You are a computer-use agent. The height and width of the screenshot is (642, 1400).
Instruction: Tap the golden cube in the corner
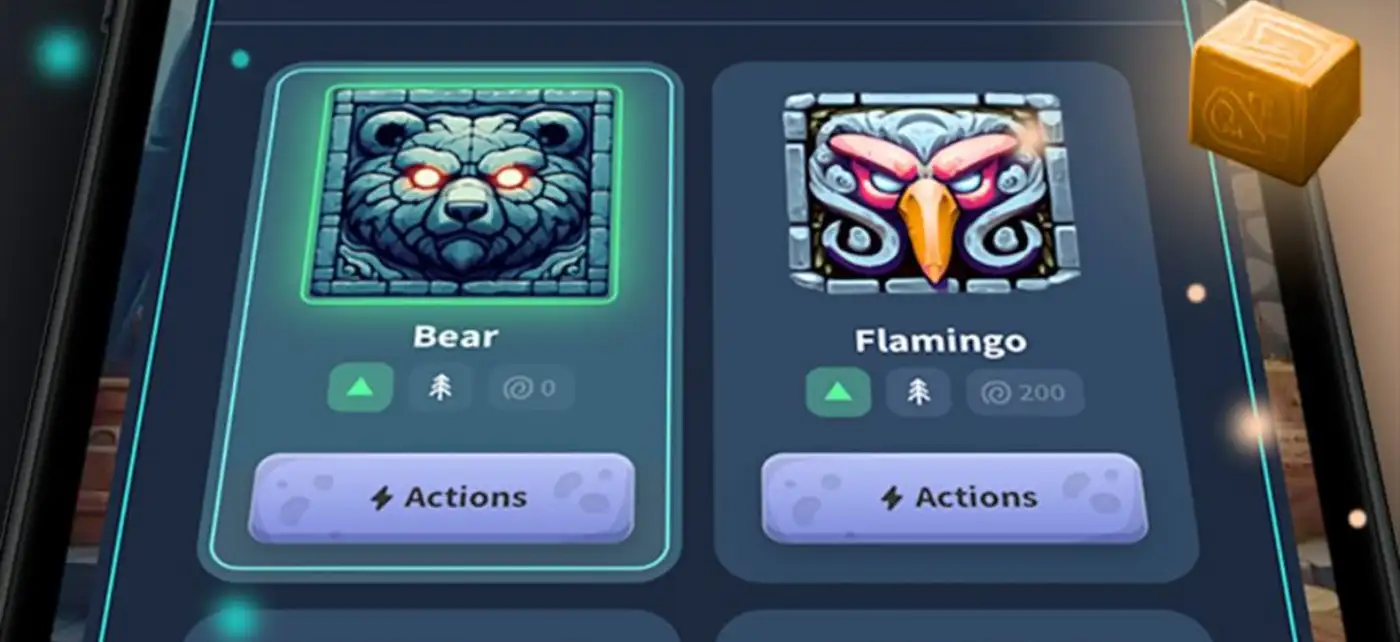point(1274,93)
